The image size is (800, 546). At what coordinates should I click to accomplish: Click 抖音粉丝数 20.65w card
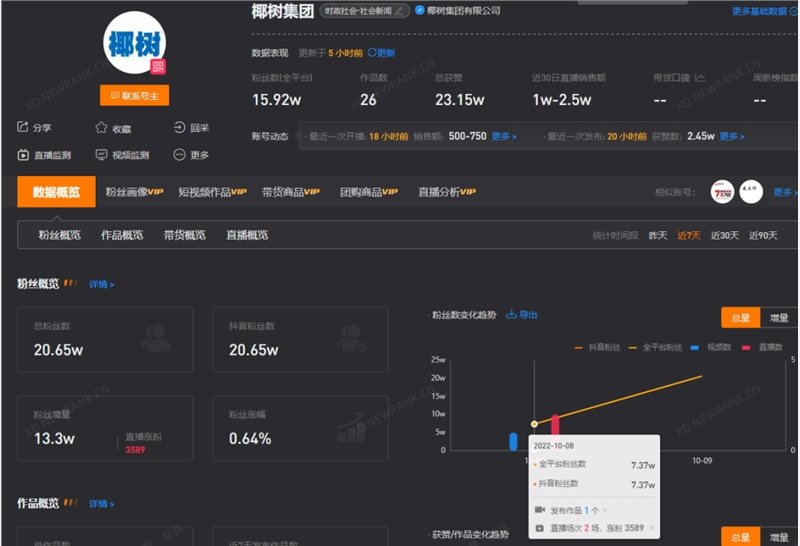tap(301, 339)
